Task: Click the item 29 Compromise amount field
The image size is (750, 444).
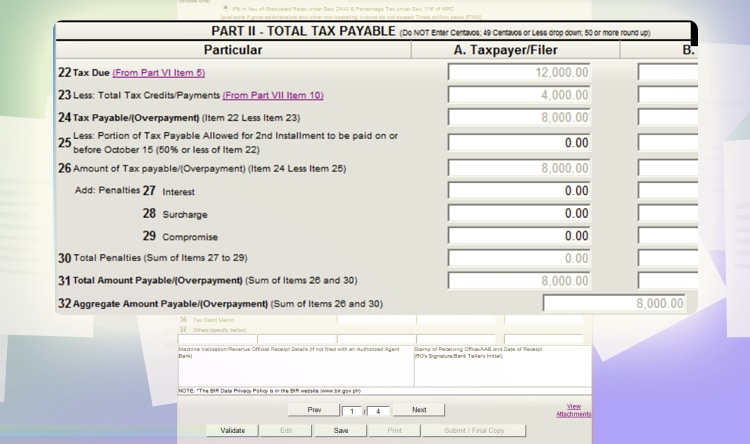Action: pos(520,236)
